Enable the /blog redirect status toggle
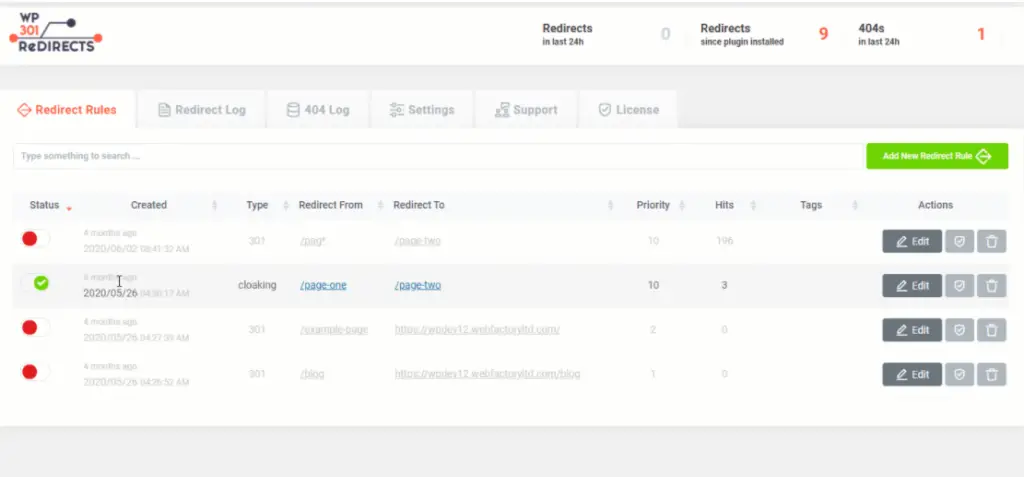The width and height of the screenshot is (1024, 477). point(35,372)
